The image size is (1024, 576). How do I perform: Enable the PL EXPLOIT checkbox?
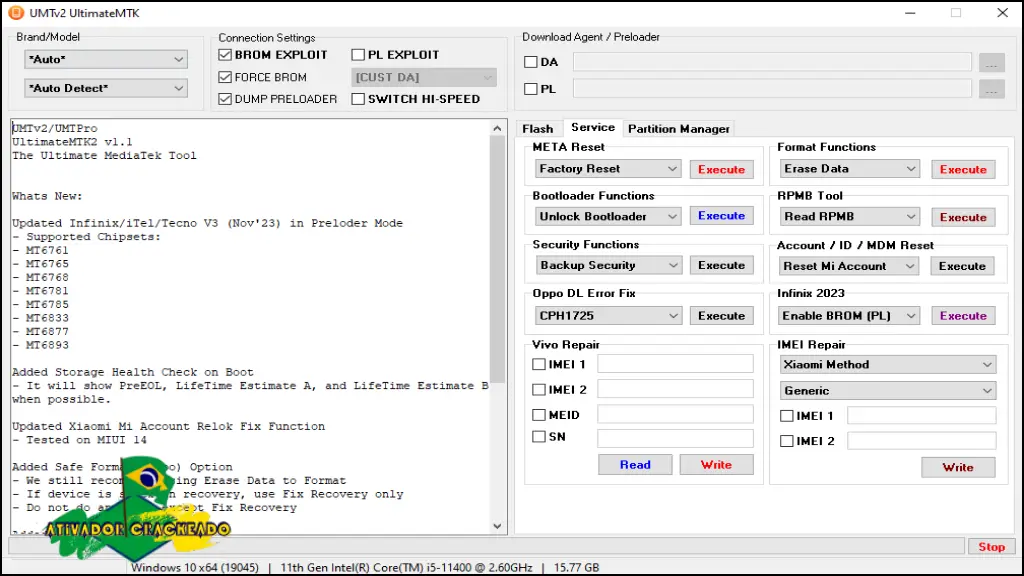tap(358, 55)
